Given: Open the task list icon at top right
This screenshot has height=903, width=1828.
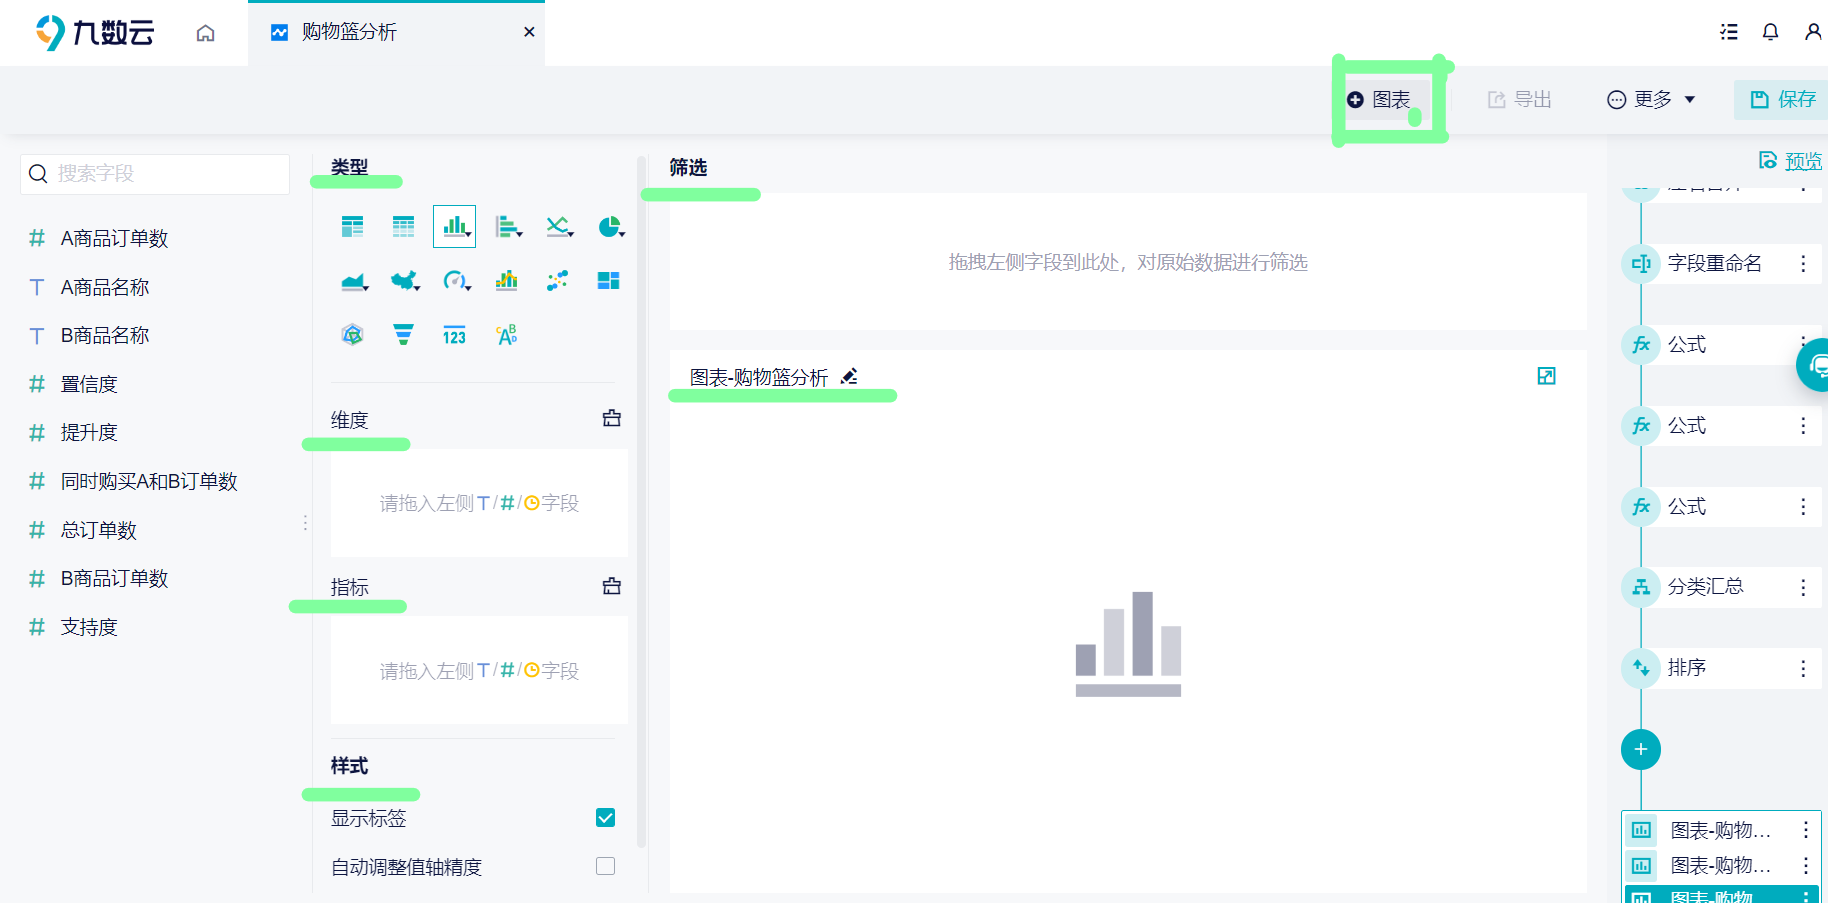Looking at the screenshot, I should (x=1729, y=32).
